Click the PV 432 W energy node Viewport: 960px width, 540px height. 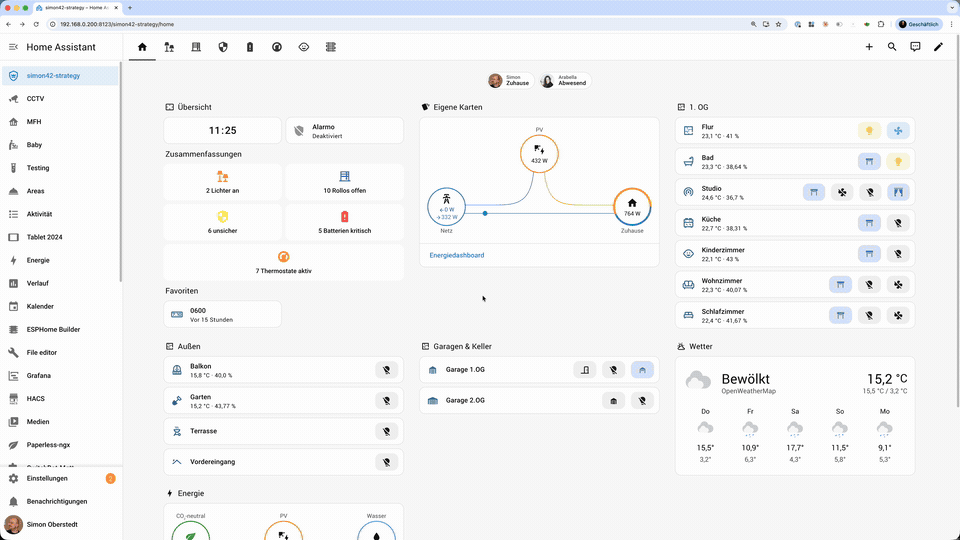coord(539,154)
